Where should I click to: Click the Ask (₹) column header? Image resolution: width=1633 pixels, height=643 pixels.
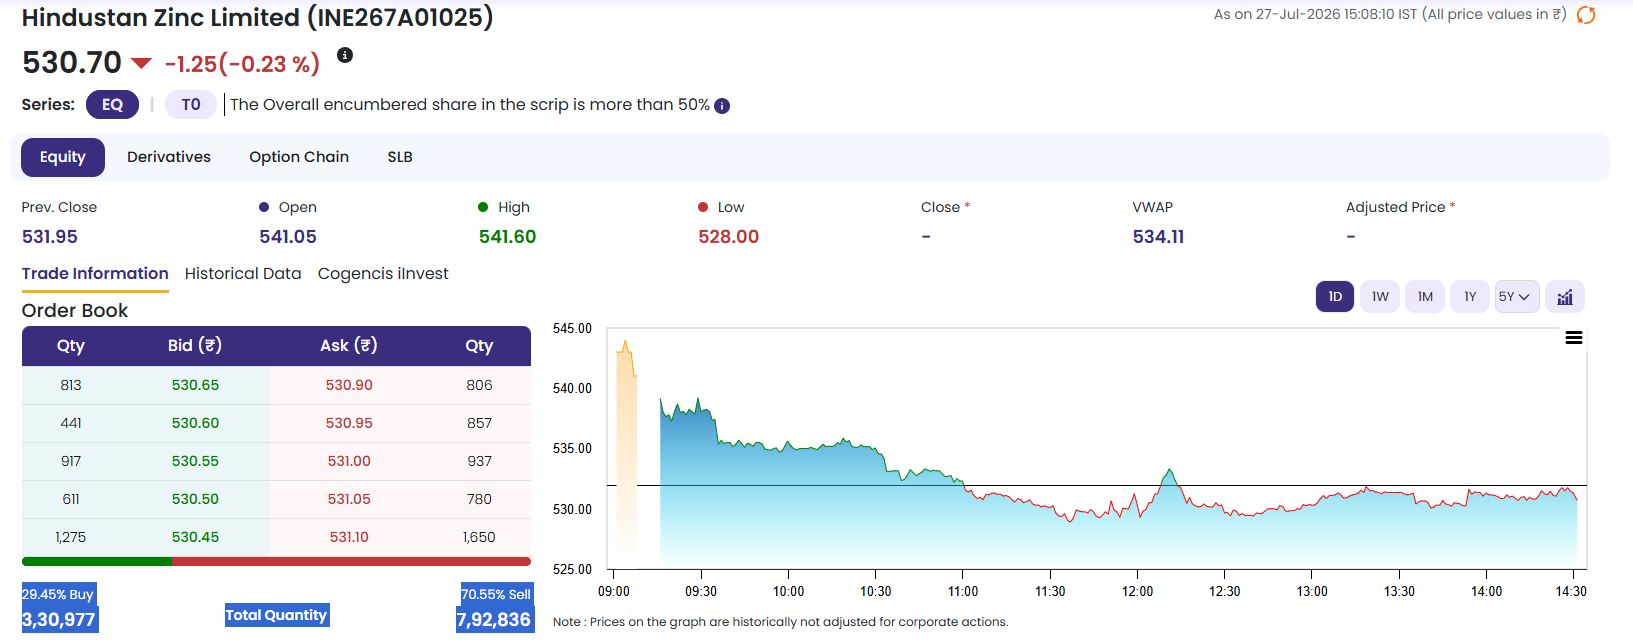pos(349,346)
